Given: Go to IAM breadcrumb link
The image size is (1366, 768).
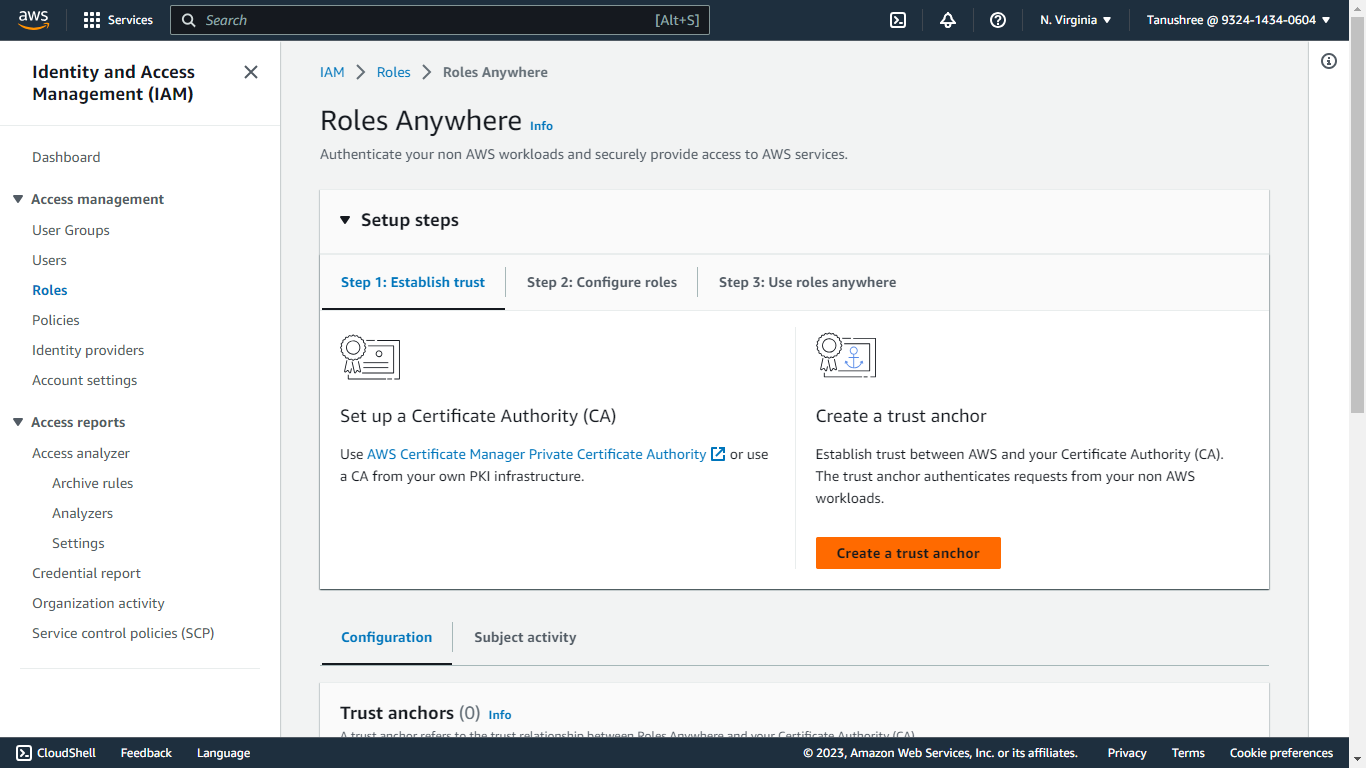Looking at the screenshot, I should point(332,72).
